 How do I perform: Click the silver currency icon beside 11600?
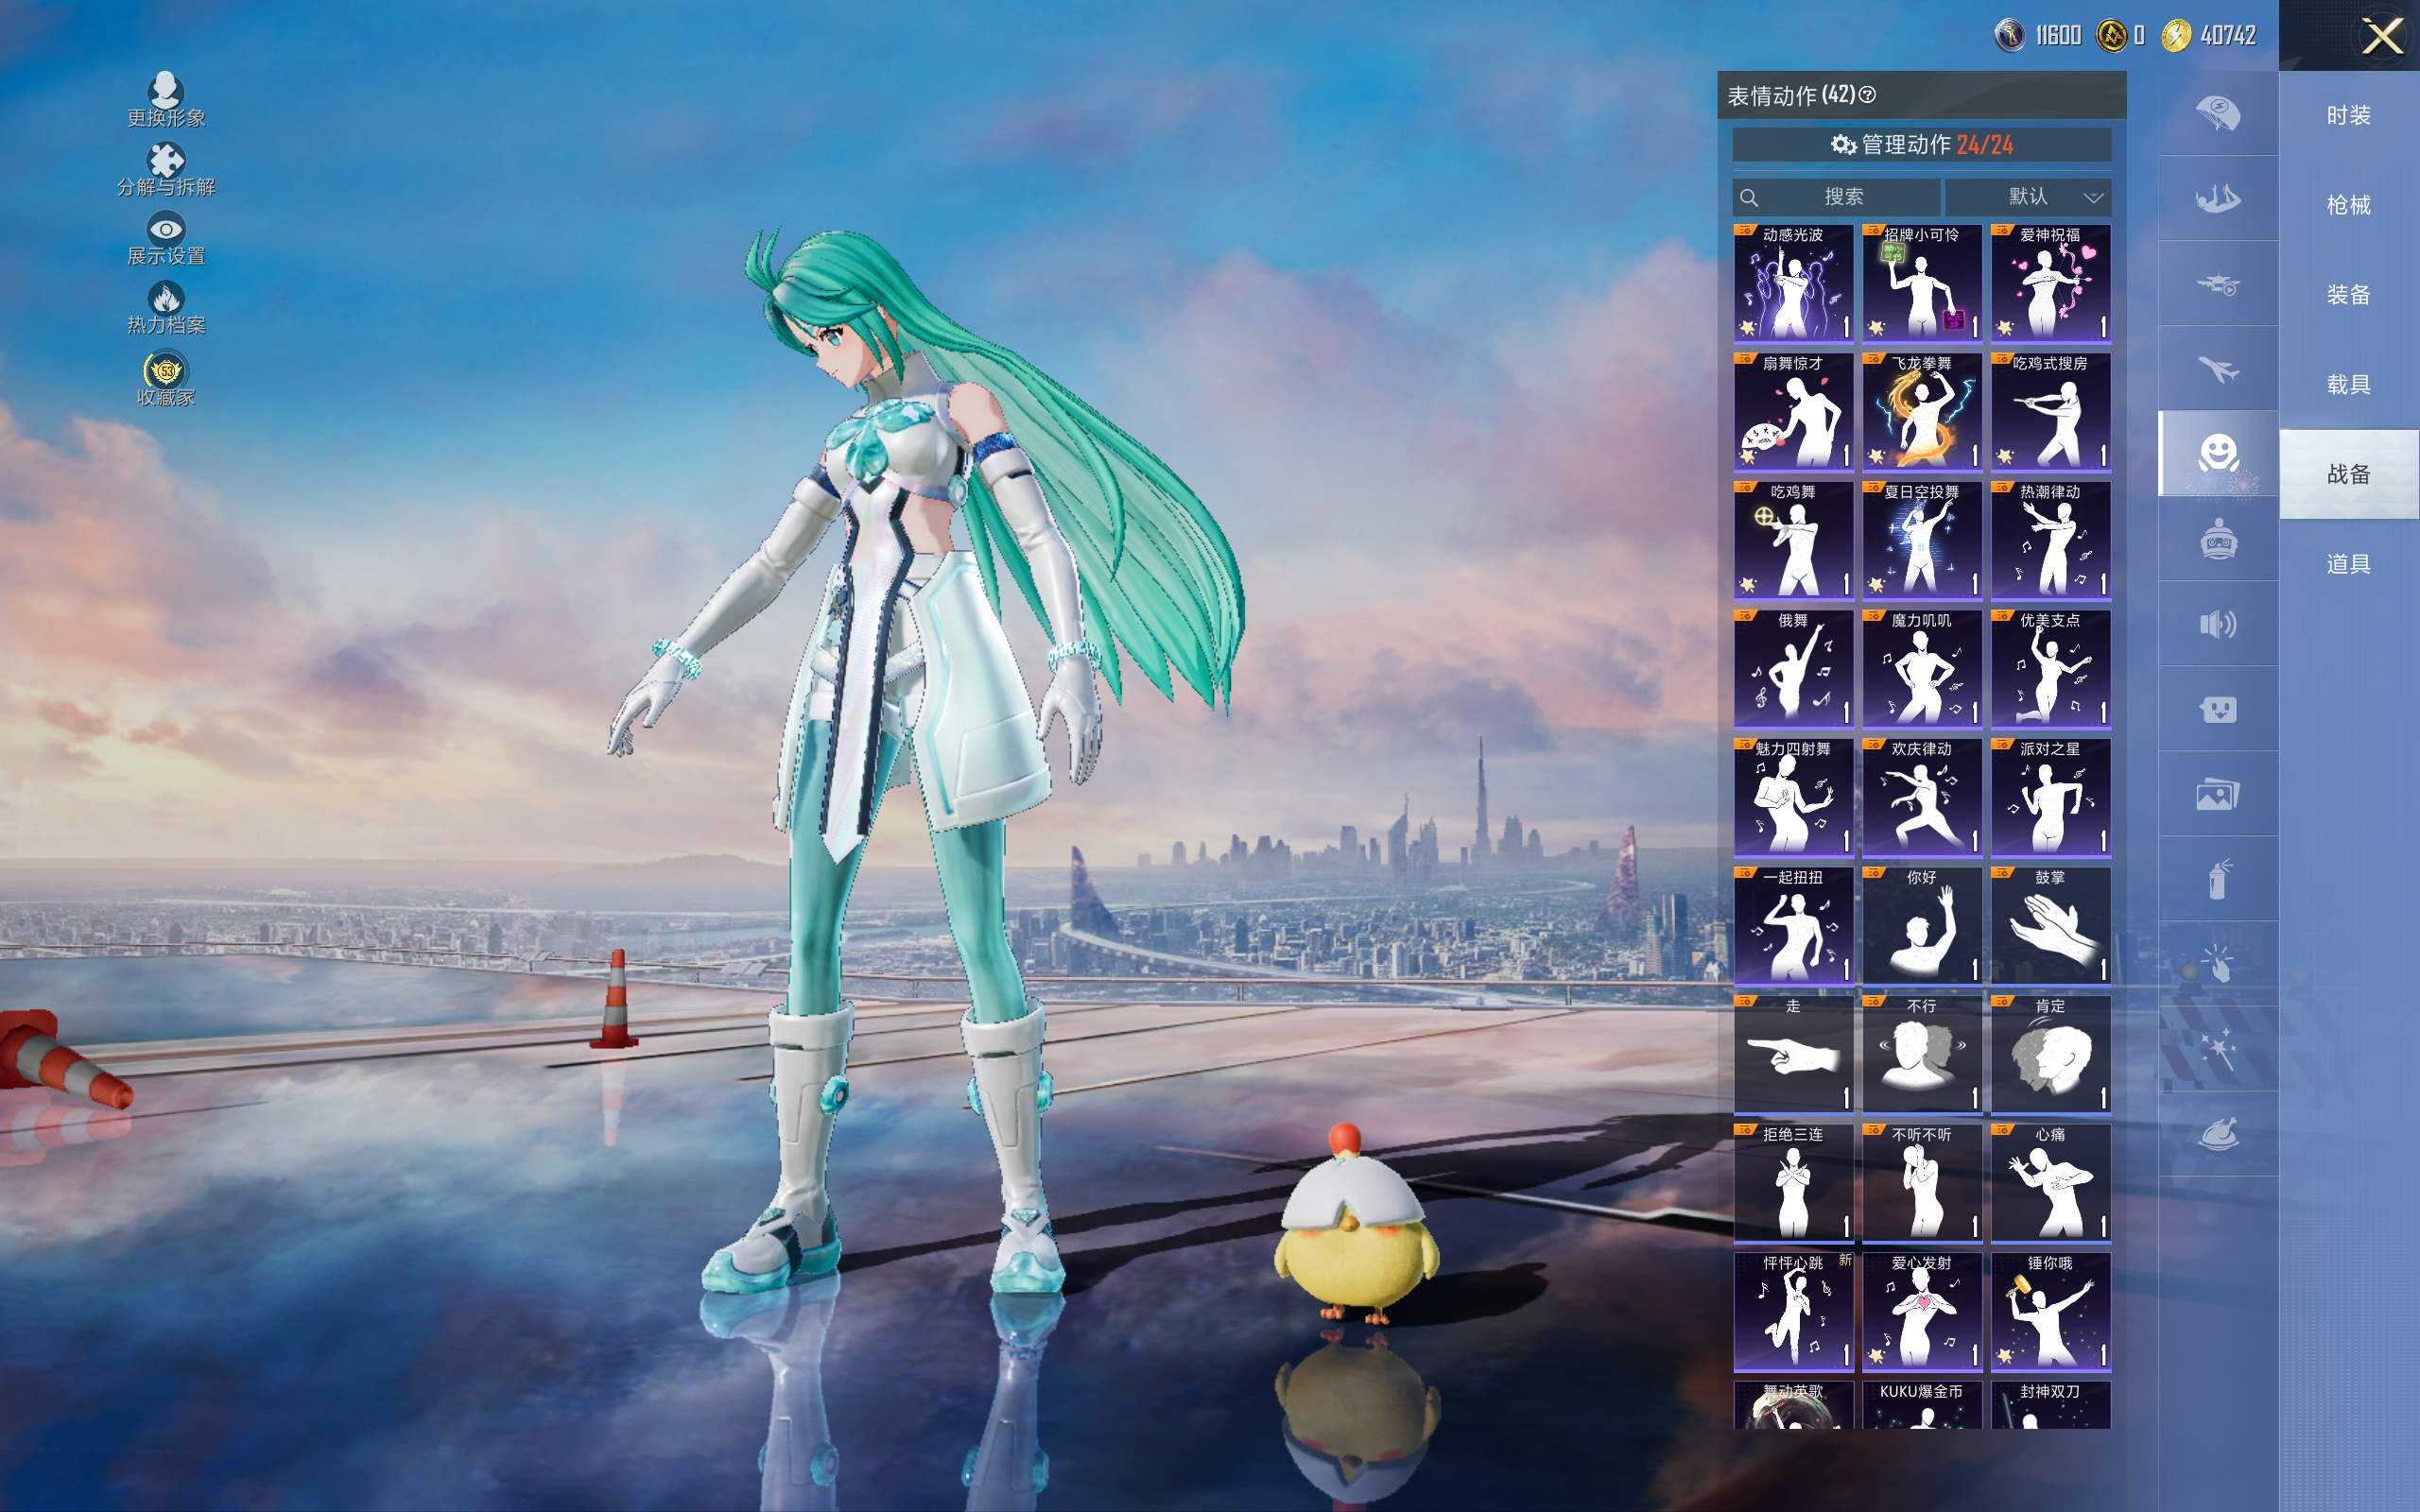click(x=2010, y=36)
